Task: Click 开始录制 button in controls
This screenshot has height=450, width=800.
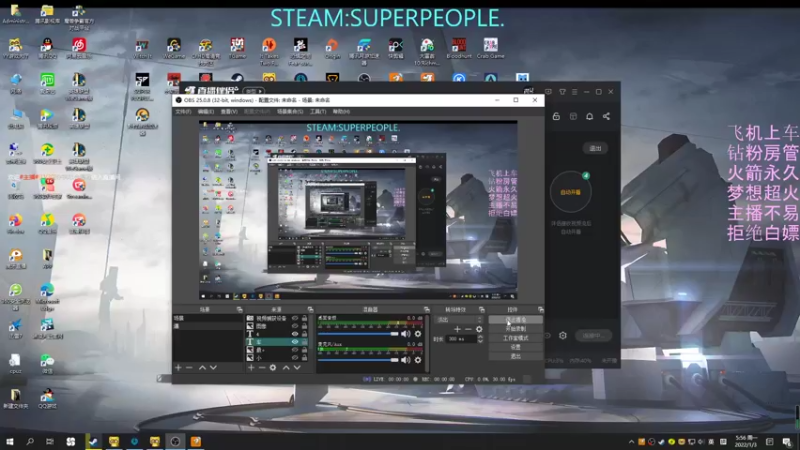Action: (x=515, y=329)
